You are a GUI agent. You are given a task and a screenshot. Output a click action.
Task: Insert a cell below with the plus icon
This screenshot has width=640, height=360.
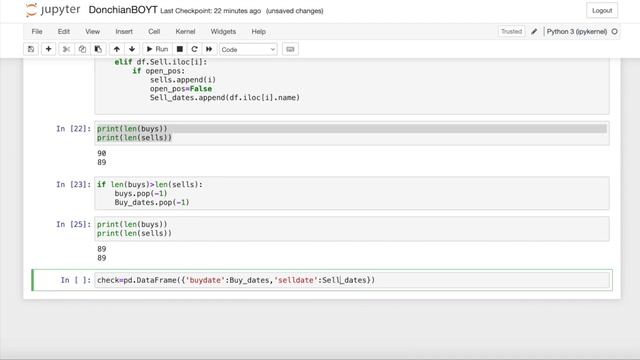pyautogui.click(x=48, y=49)
